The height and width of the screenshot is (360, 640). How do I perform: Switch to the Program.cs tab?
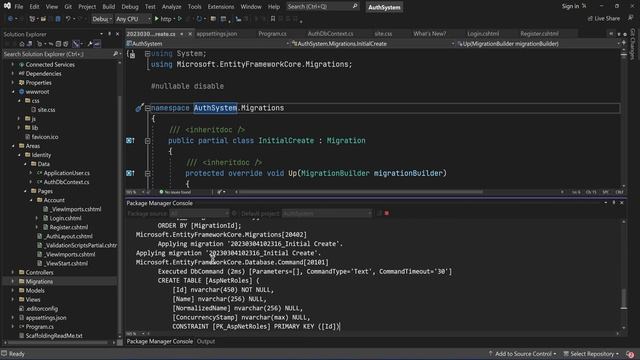272,34
